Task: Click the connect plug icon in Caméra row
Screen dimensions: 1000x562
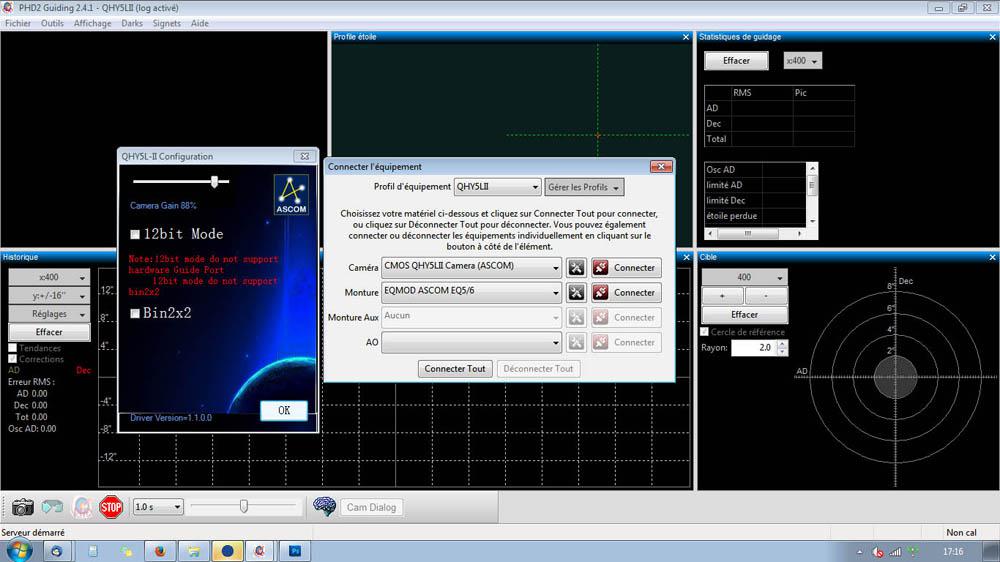Action: (600, 268)
